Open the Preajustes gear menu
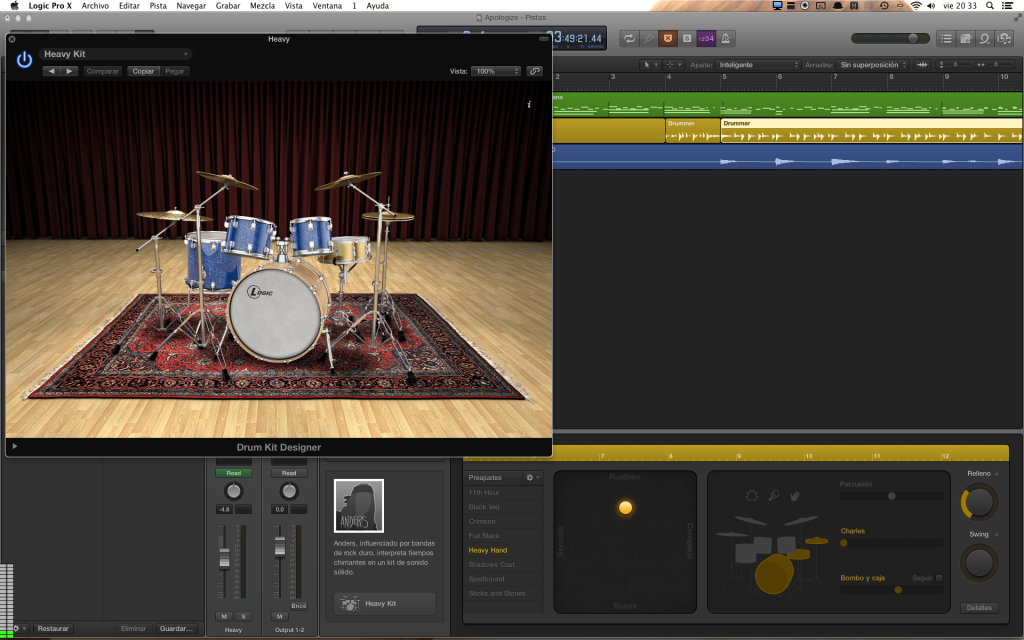 click(533, 477)
